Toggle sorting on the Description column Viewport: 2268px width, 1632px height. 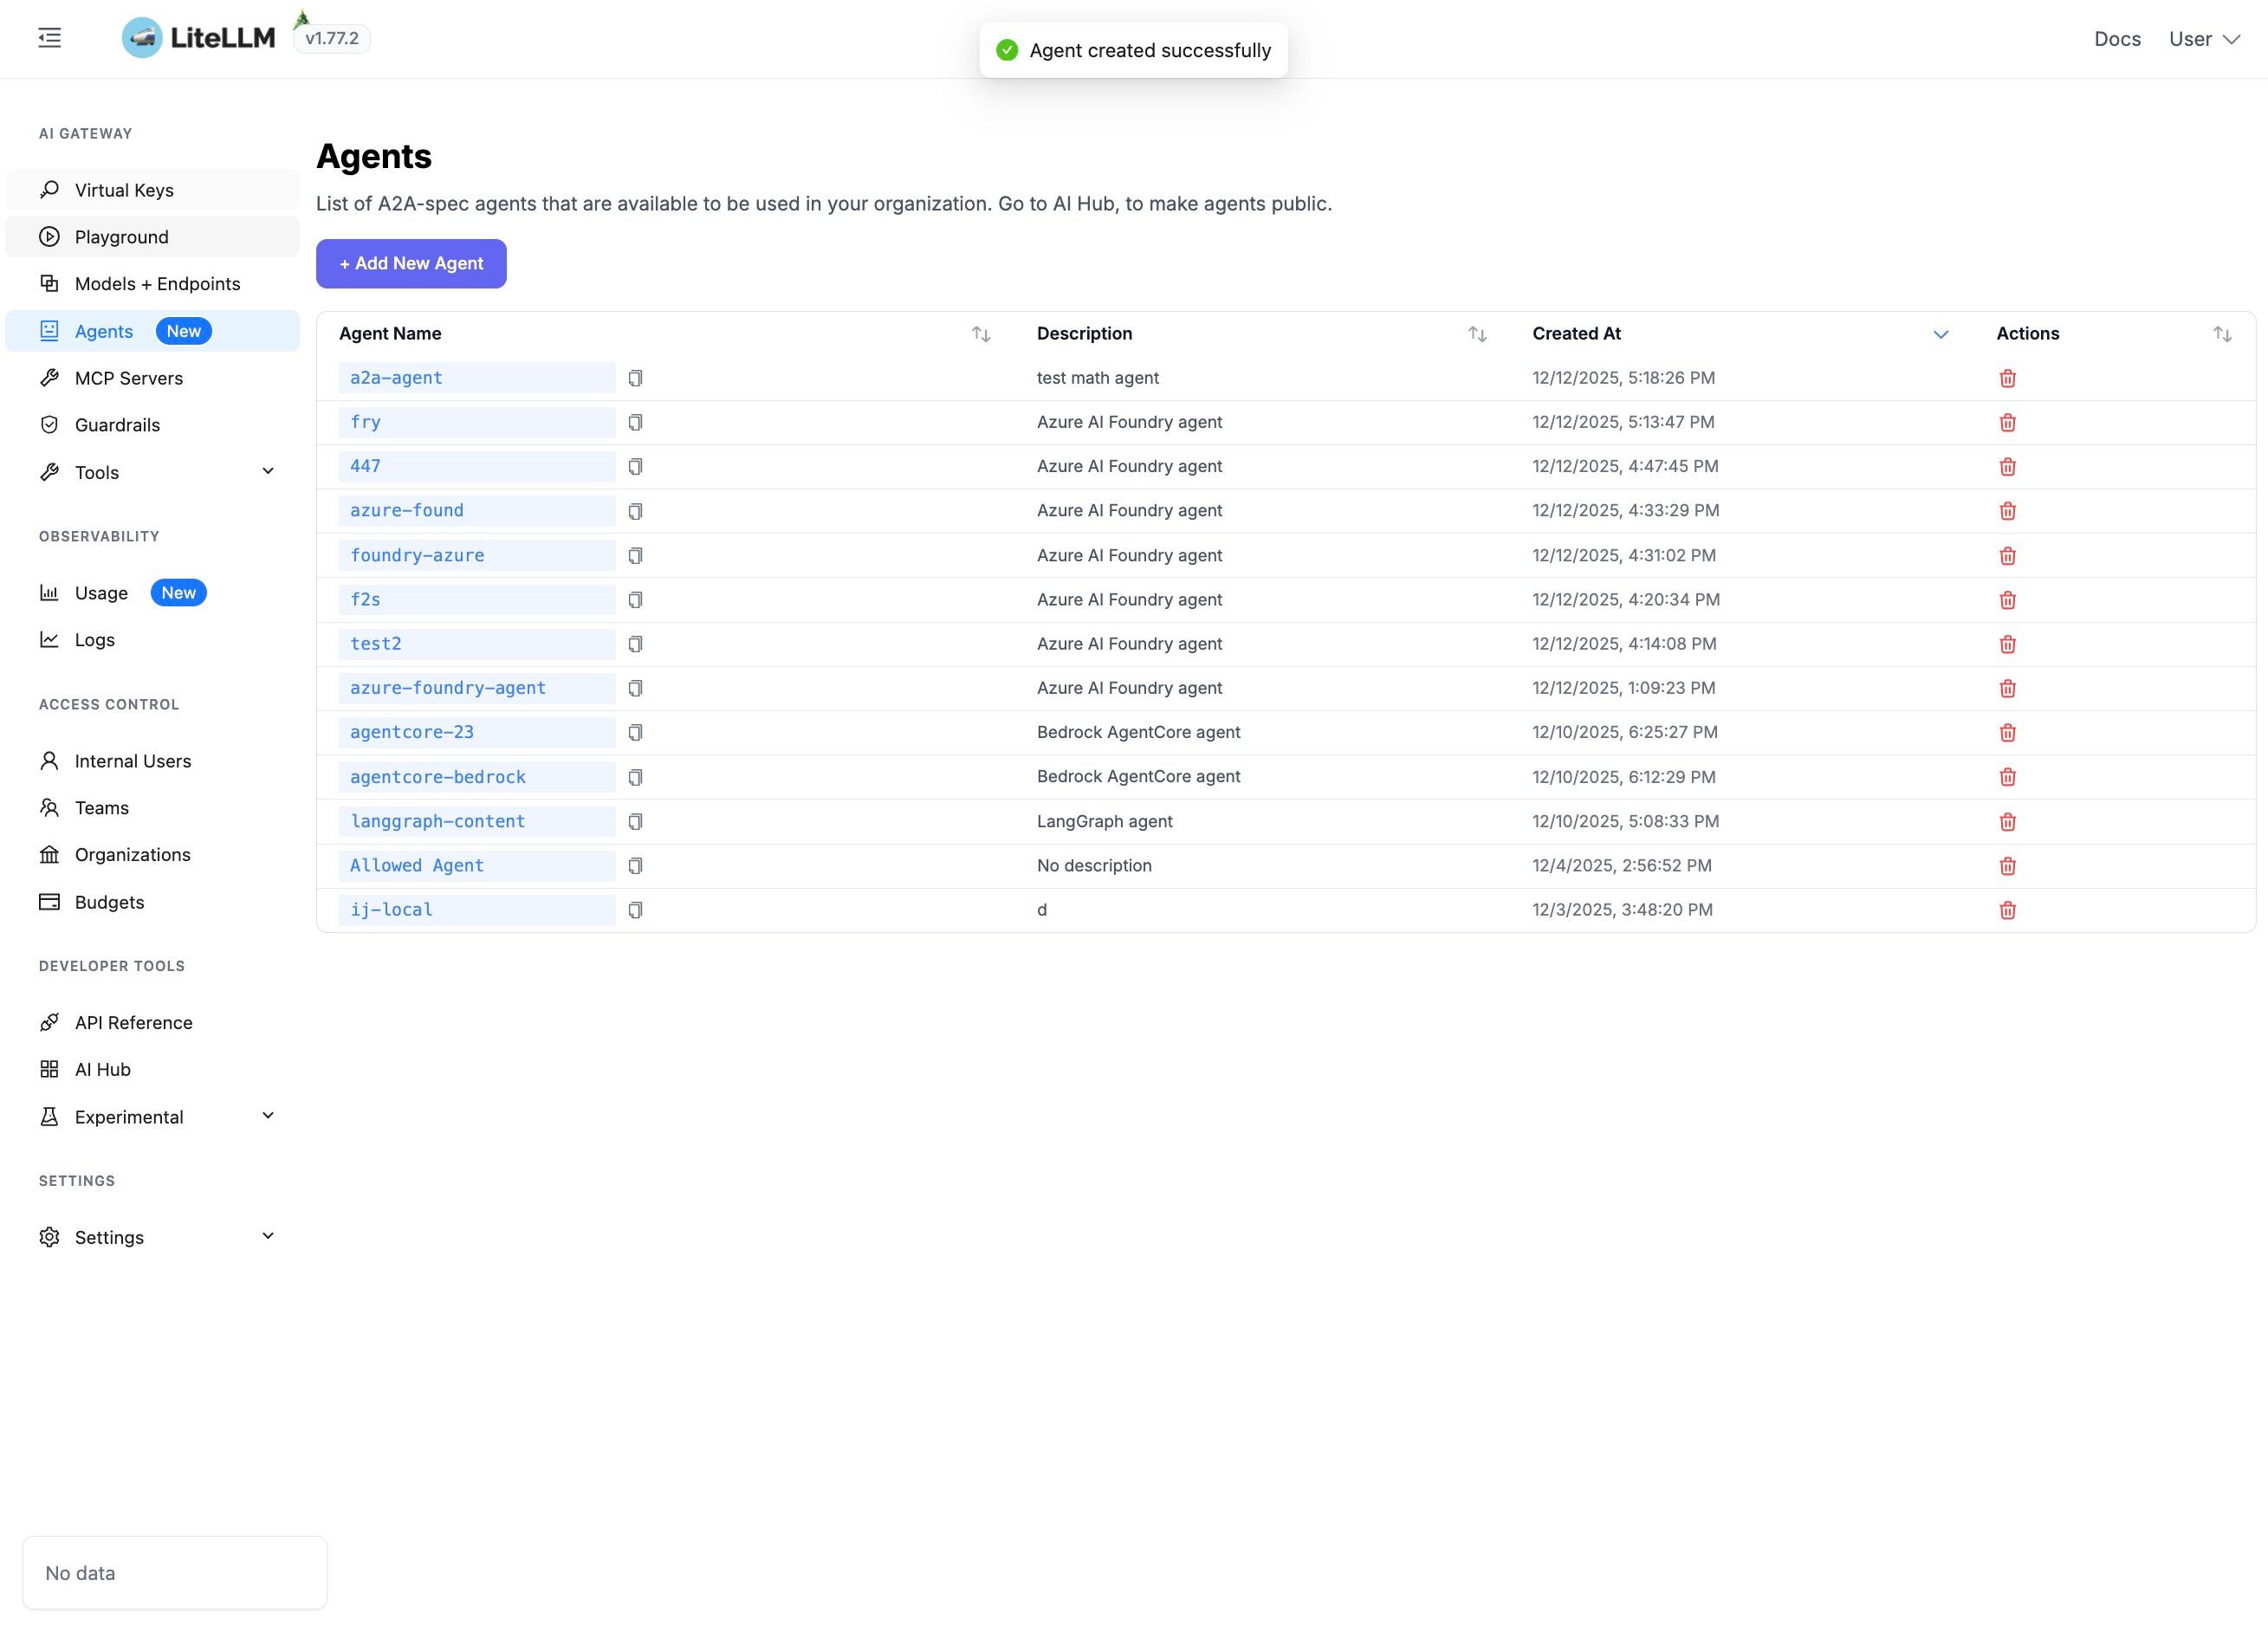point(1477,334)
